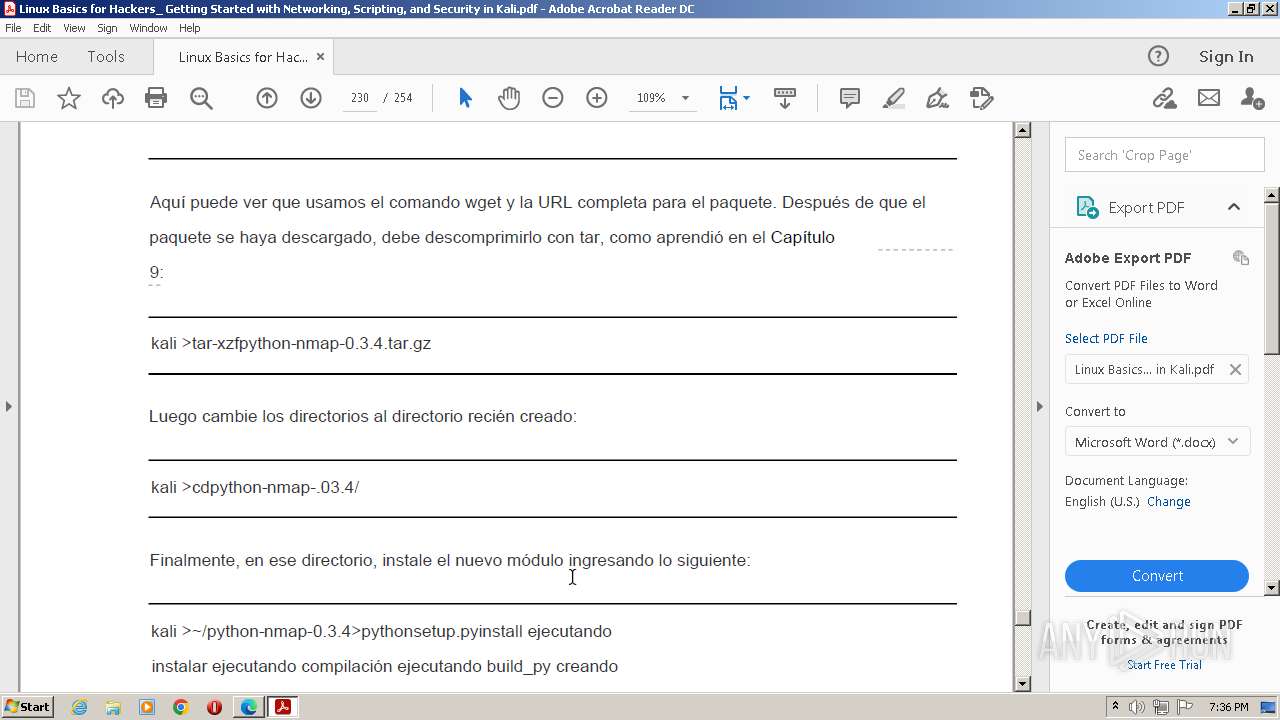The image size is (1280, 720).
Task: Click the fit page width icon
Action: point(728,98)
